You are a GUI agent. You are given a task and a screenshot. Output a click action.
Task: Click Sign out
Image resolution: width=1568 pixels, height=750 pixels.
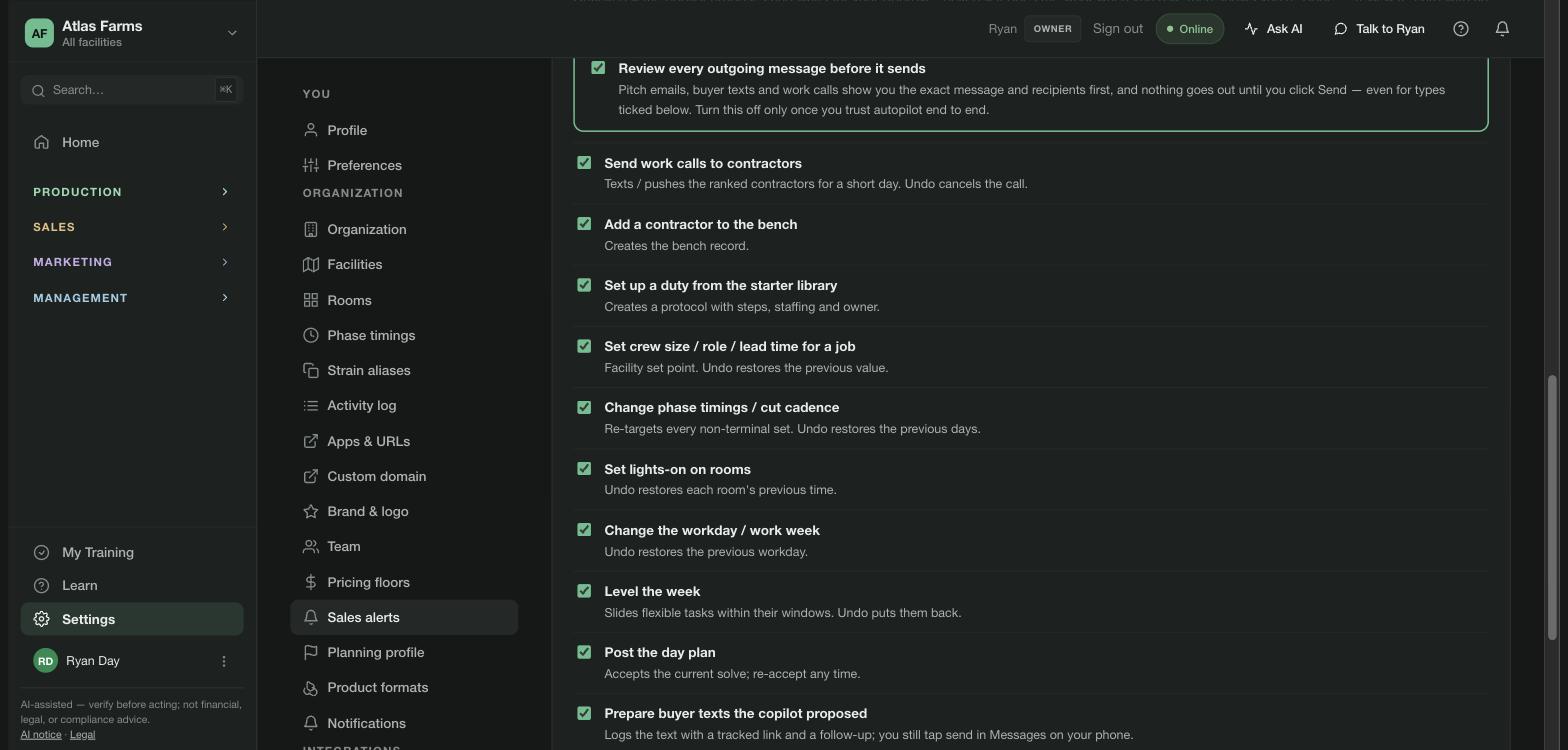[1118, 29]
